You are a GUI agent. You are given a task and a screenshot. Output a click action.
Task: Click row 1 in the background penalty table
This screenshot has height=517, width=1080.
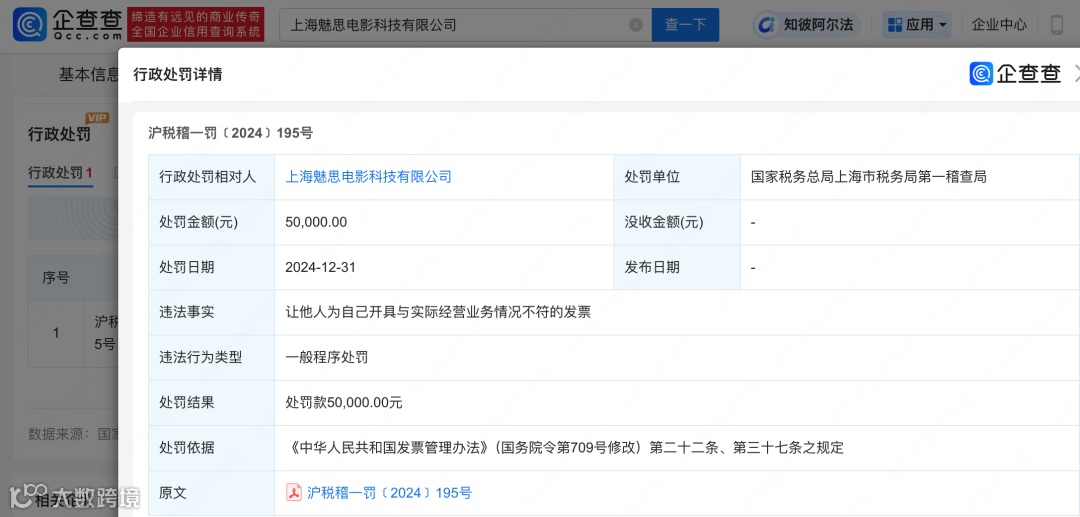click(x=73, y=333)
